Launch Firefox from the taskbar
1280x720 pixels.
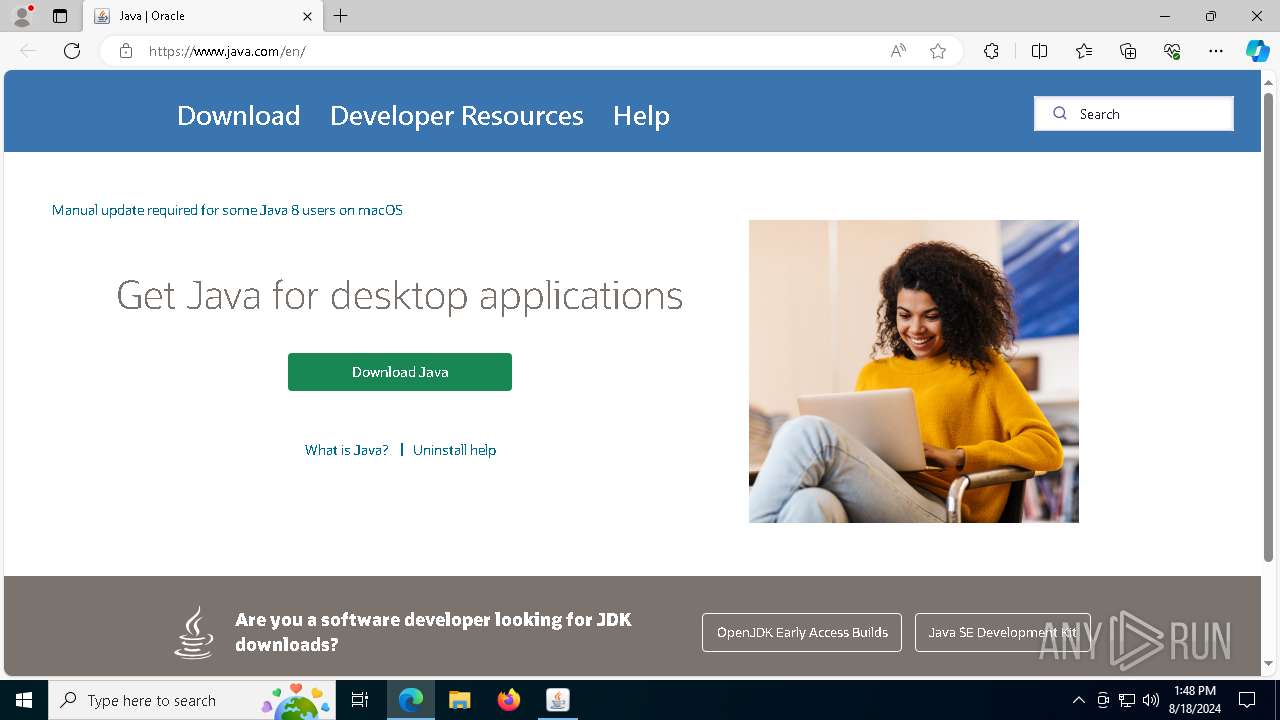coord(509,700)
